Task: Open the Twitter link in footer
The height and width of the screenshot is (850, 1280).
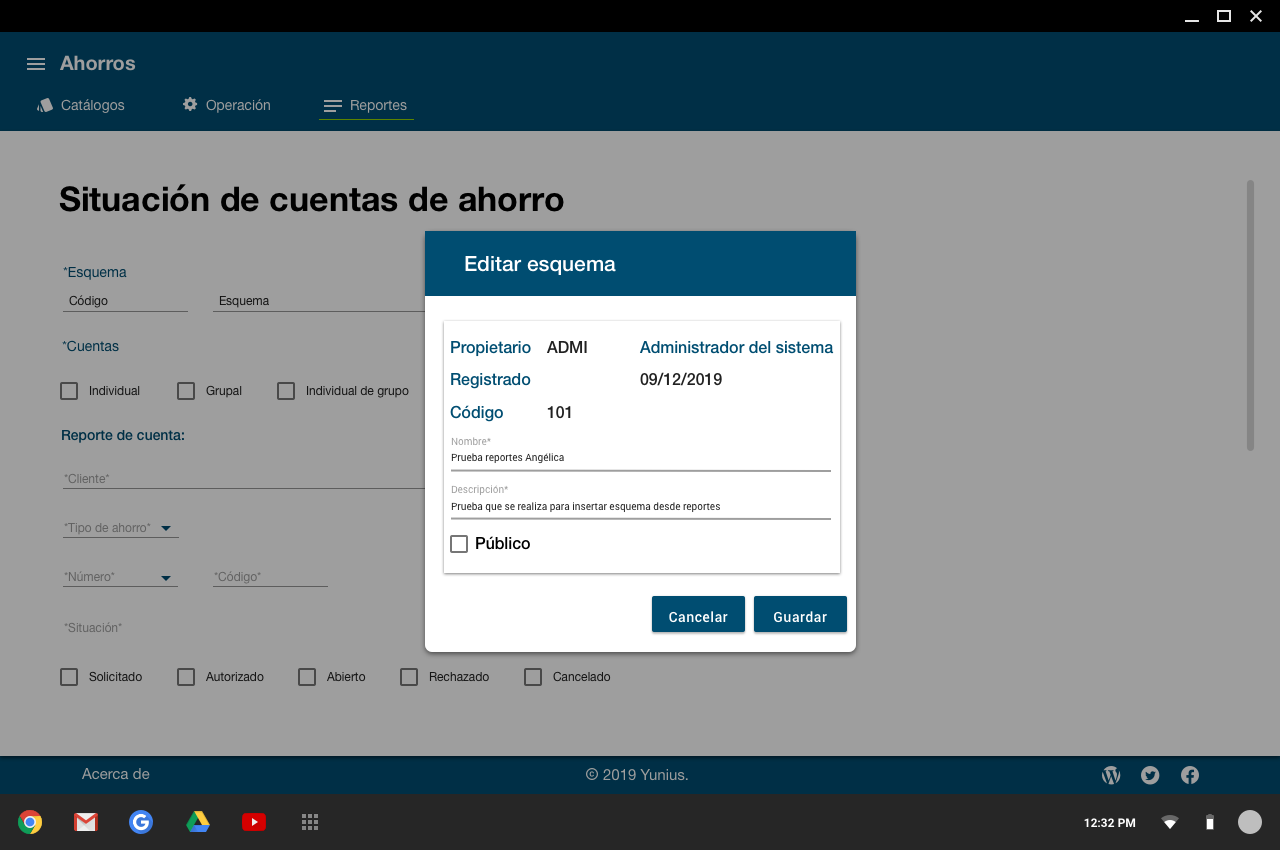Action: tap(1150, 775)
